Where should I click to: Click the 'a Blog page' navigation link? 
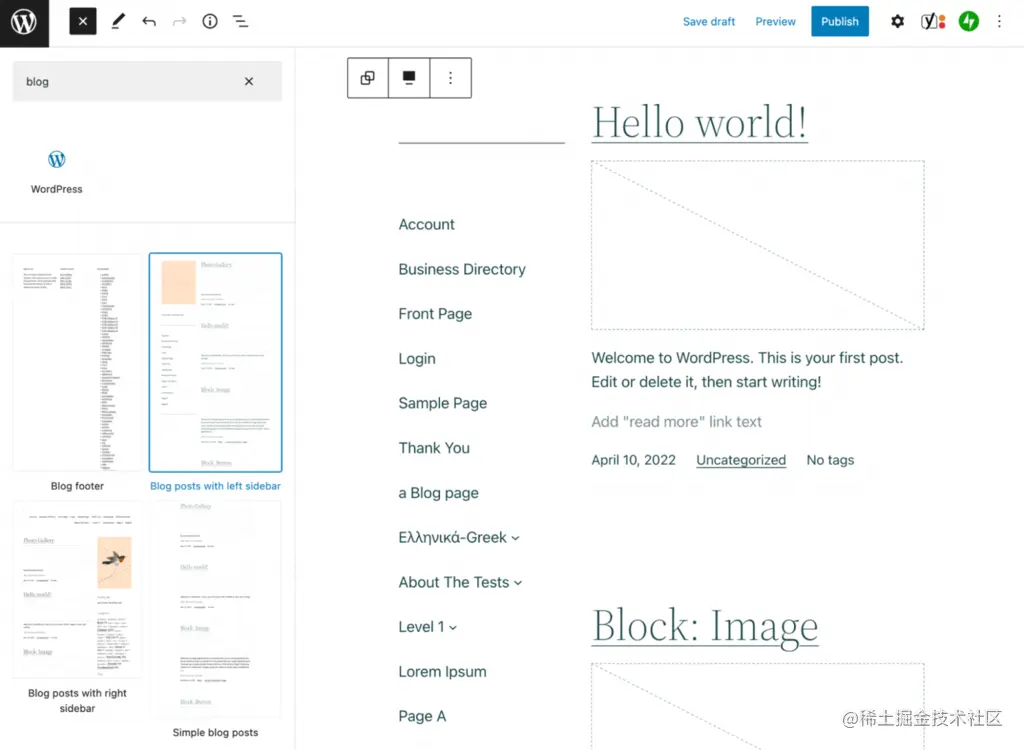[438, 493]
